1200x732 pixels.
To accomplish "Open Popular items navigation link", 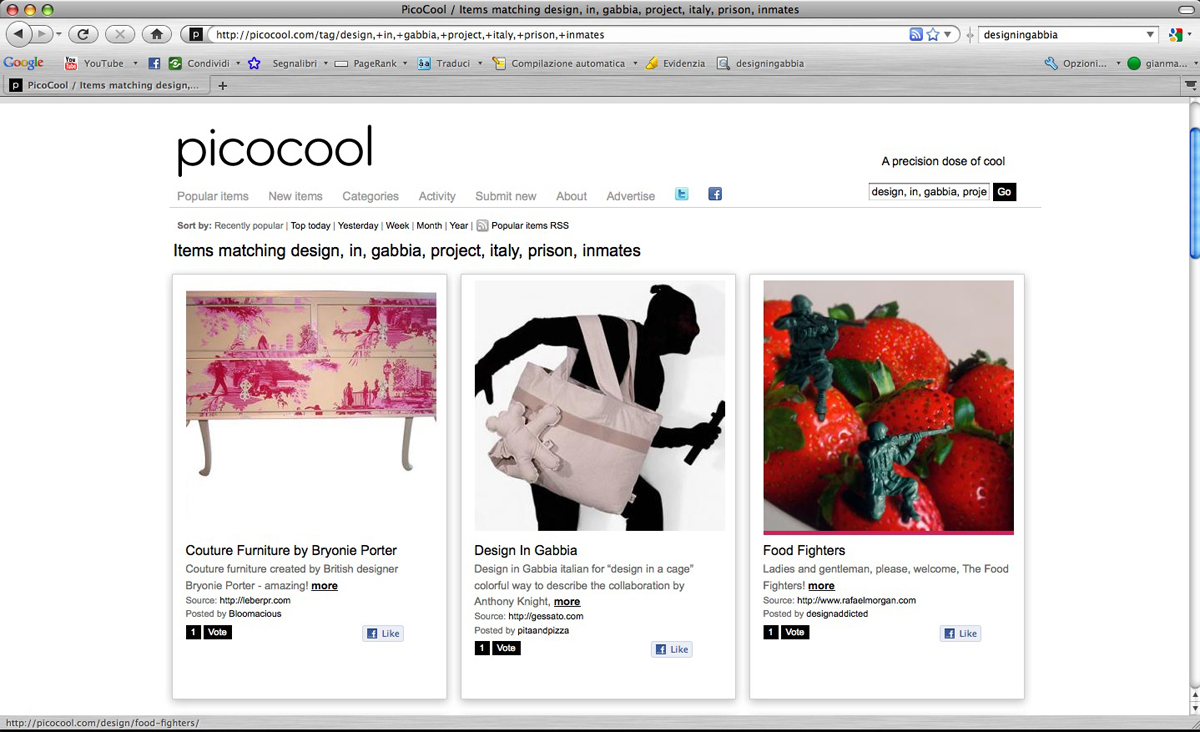I will 213,196.
